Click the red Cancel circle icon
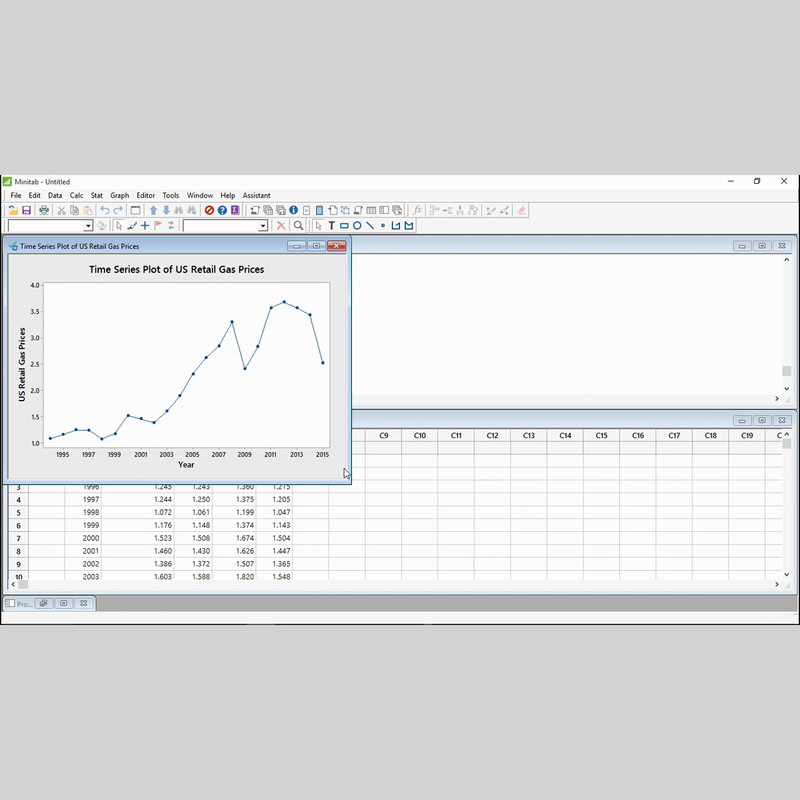 209,211
